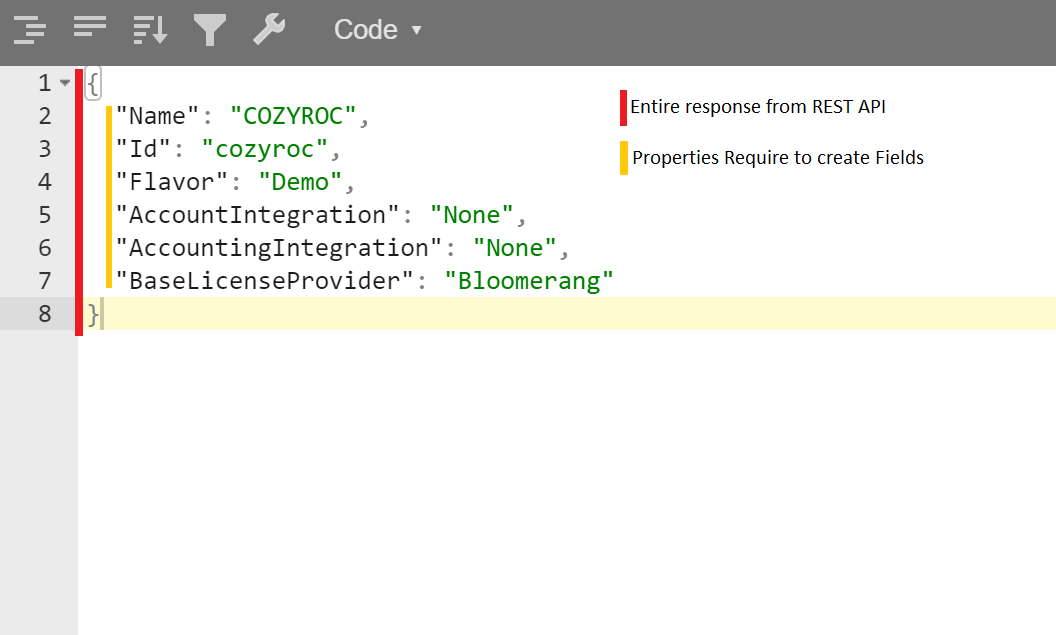Viewport: 1056px width, 635px height.
Task: Select line number 8 in the gutter
Action: coord(44,314)
